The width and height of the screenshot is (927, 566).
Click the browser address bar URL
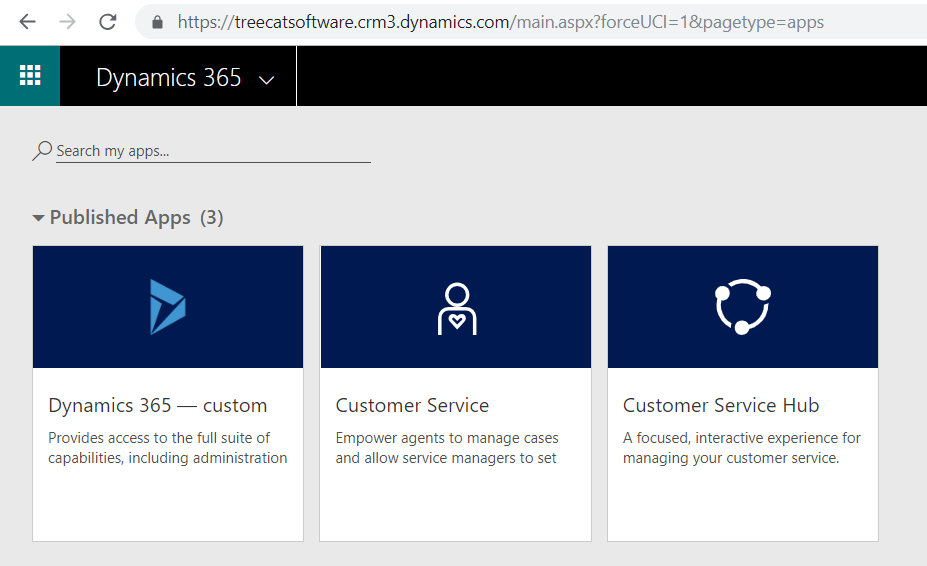coord(500,22)
